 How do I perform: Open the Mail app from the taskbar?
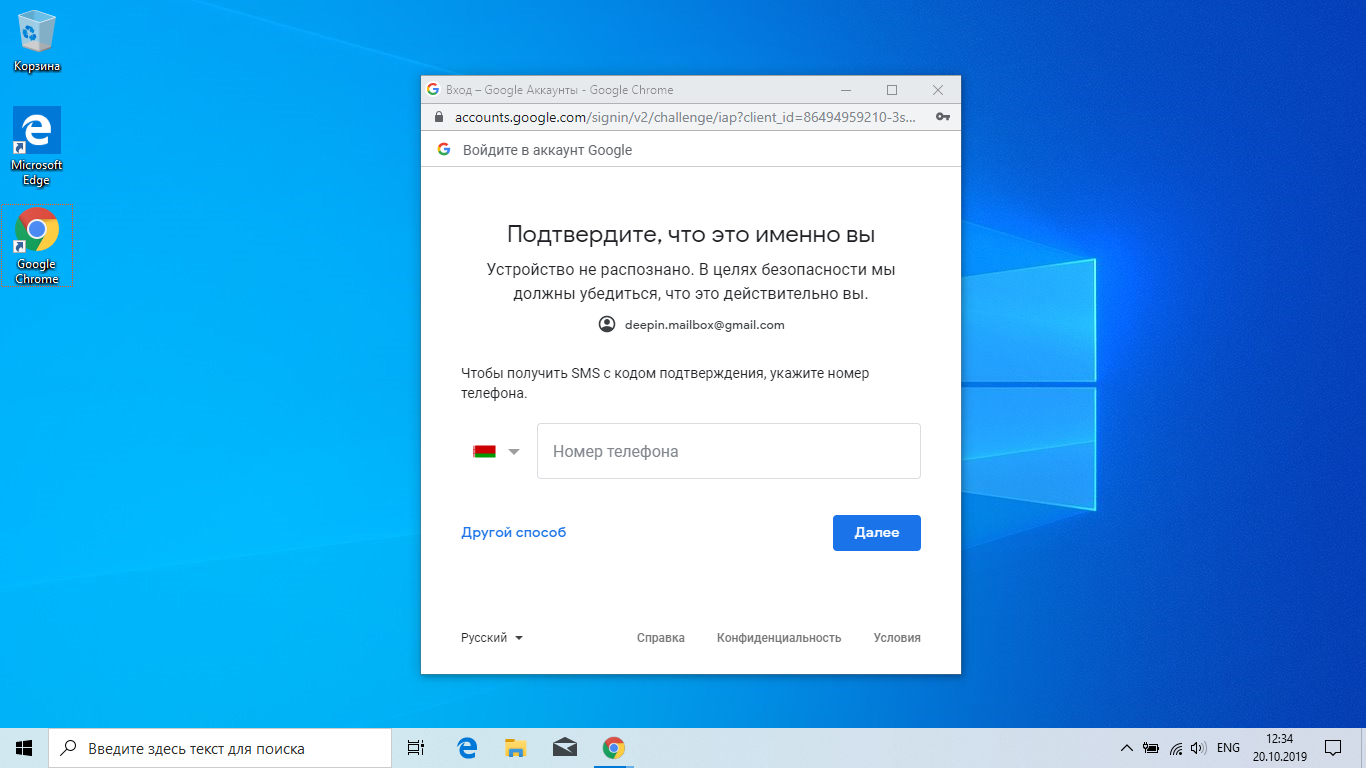(x=565, y=748)
